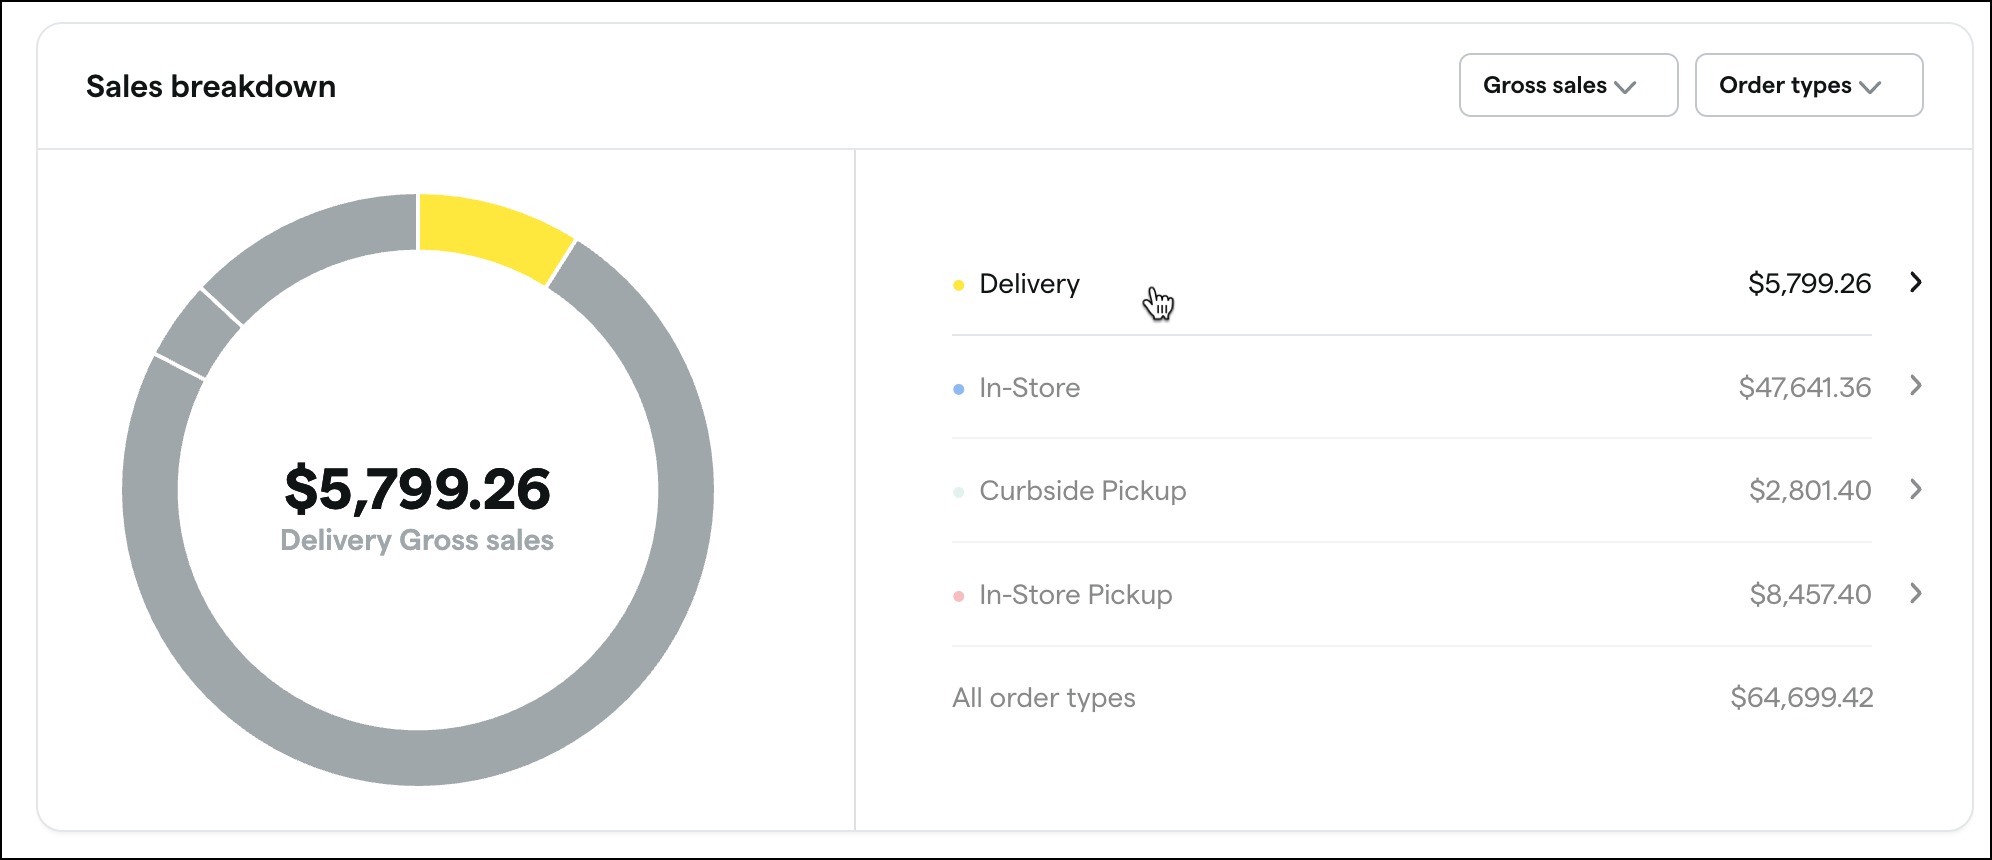Select the Delivery row in the list
The width and height of the screenshot is (1992, 860).
tap(1400, 284)
